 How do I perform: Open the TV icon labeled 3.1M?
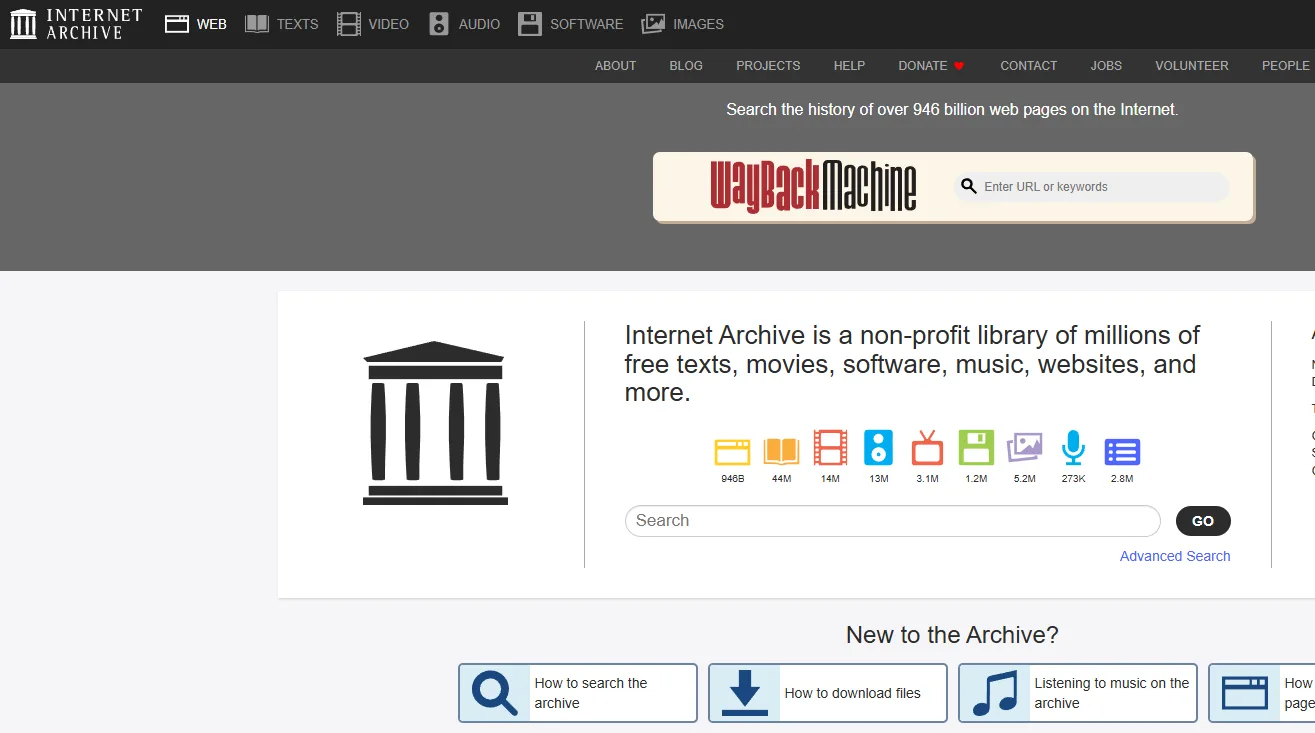(x=927, y=449)
